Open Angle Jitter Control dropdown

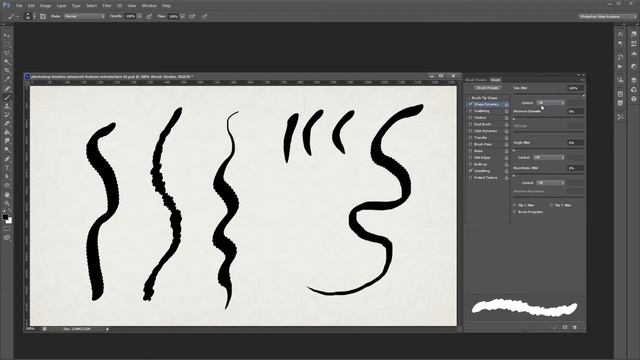[549, 158]
